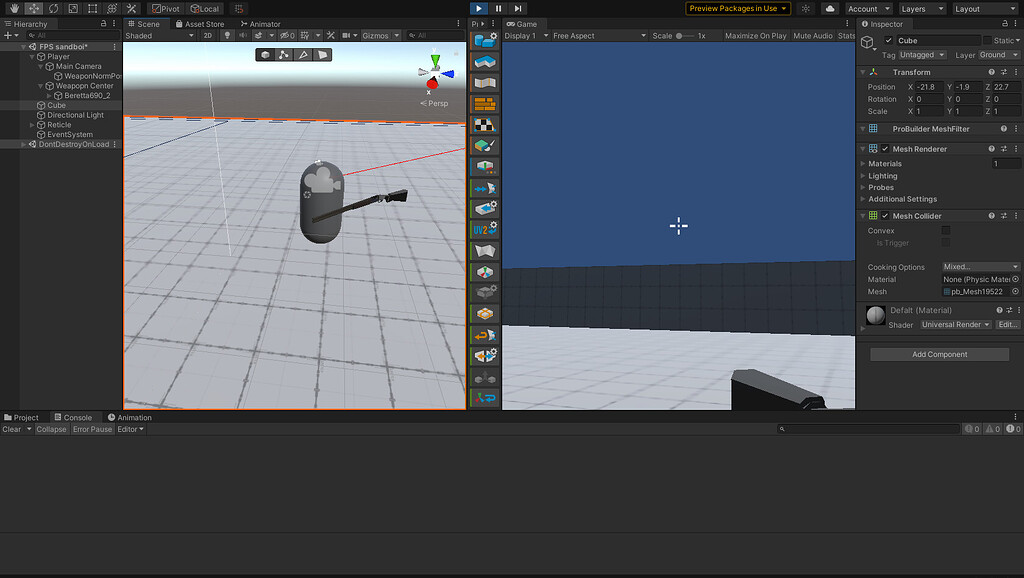Toggle the Convex checkbox on Mesh Collider
Screen dimensions: 1024x578
point(944,231)
